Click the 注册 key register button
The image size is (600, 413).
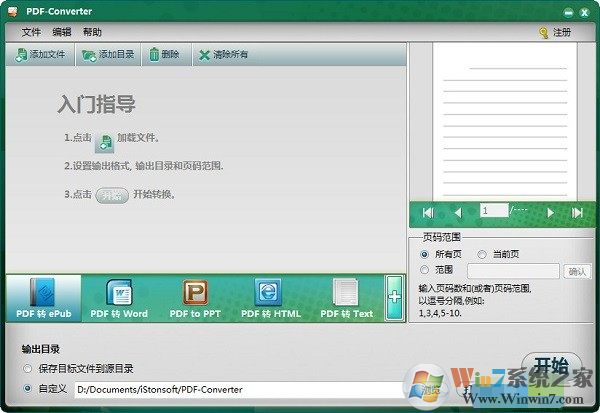555,33
